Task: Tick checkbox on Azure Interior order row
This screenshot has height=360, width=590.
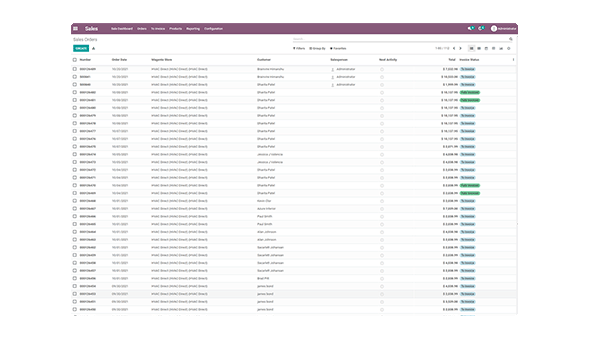Action: [x=75, y=209]
